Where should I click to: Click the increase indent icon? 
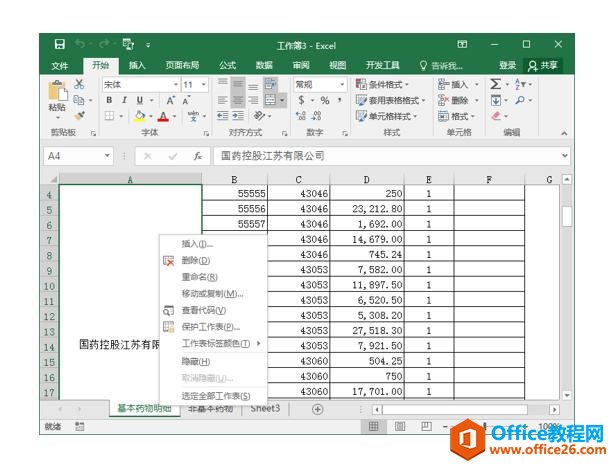238,116
